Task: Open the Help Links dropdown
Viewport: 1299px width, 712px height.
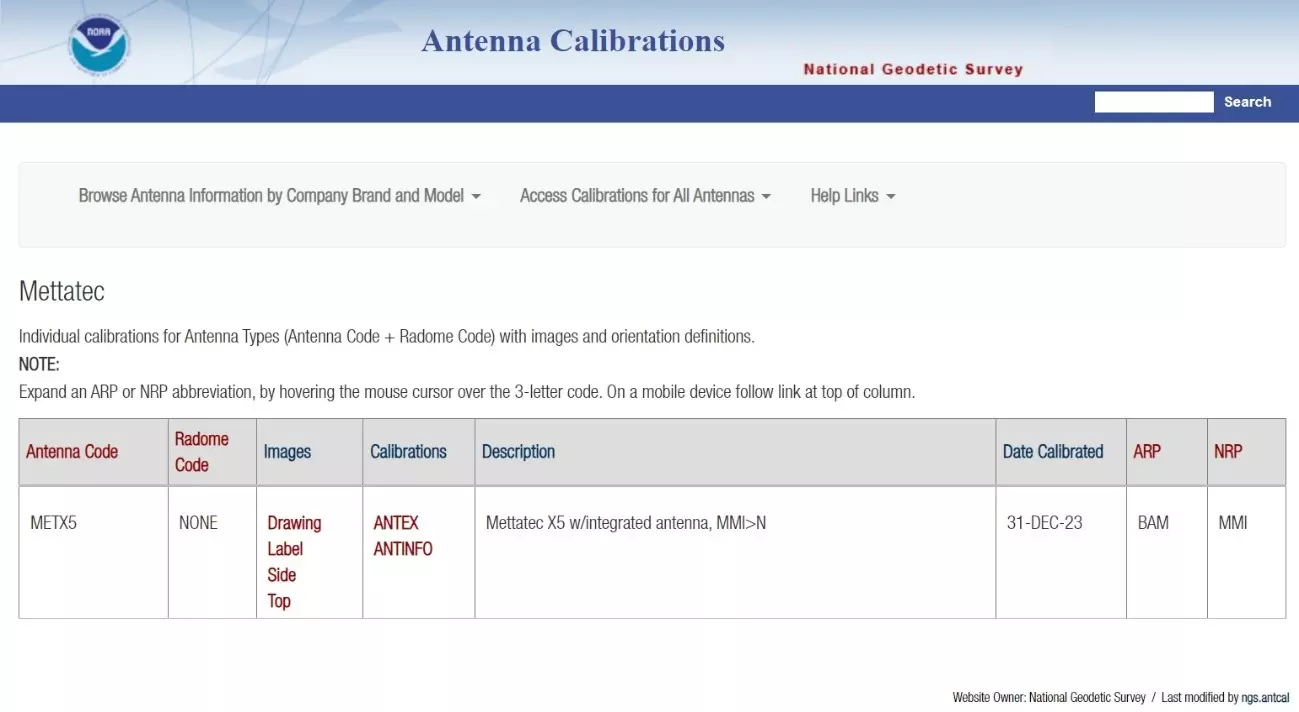Action: [852, 196]
